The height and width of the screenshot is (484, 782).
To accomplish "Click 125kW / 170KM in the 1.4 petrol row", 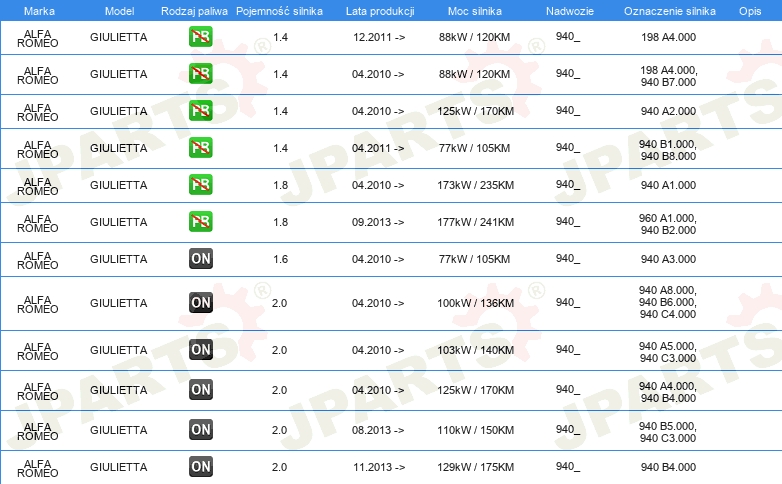I will [475, 111].
